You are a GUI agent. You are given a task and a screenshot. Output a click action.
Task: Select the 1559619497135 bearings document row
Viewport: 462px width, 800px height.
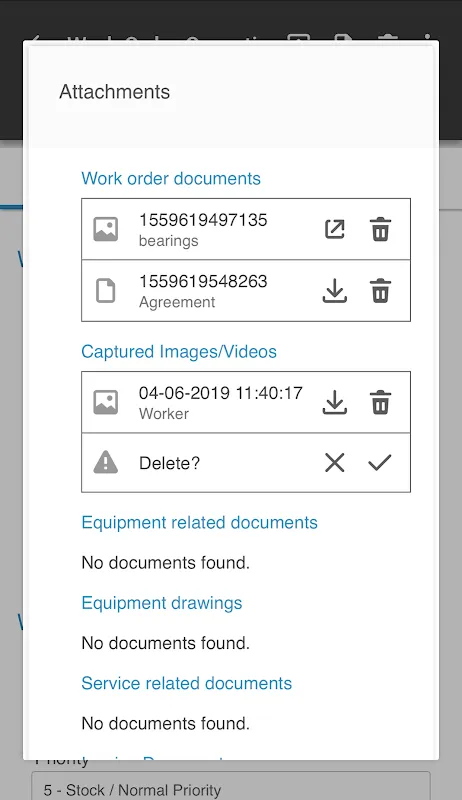click(x=246, y=229)
